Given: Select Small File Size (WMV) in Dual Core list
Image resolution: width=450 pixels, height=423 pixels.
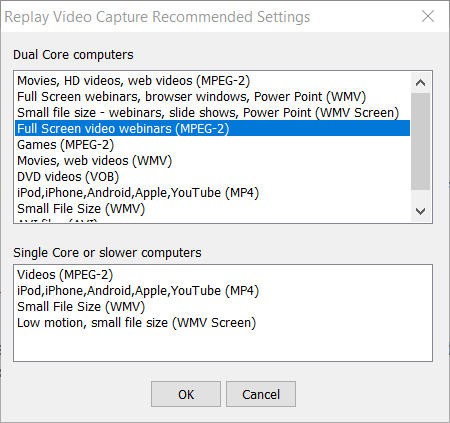Looking at the screenshot, I should [x=213, y=209].
